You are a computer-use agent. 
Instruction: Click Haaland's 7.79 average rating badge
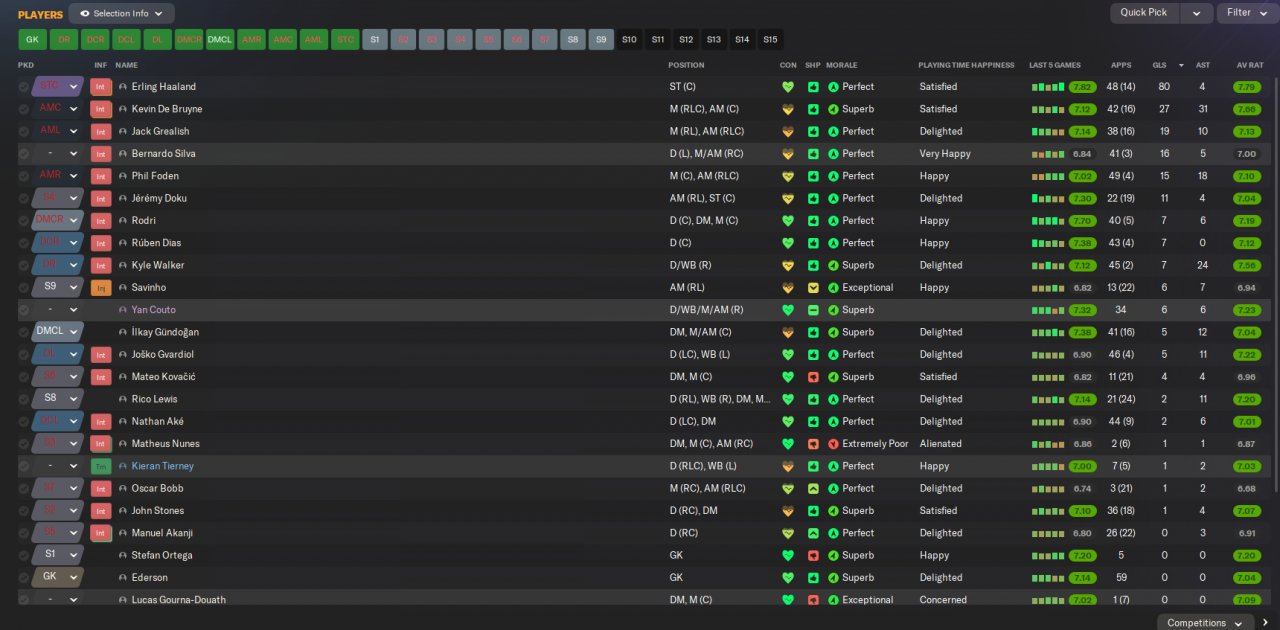pyautogui.click(x=1247, y=87)
